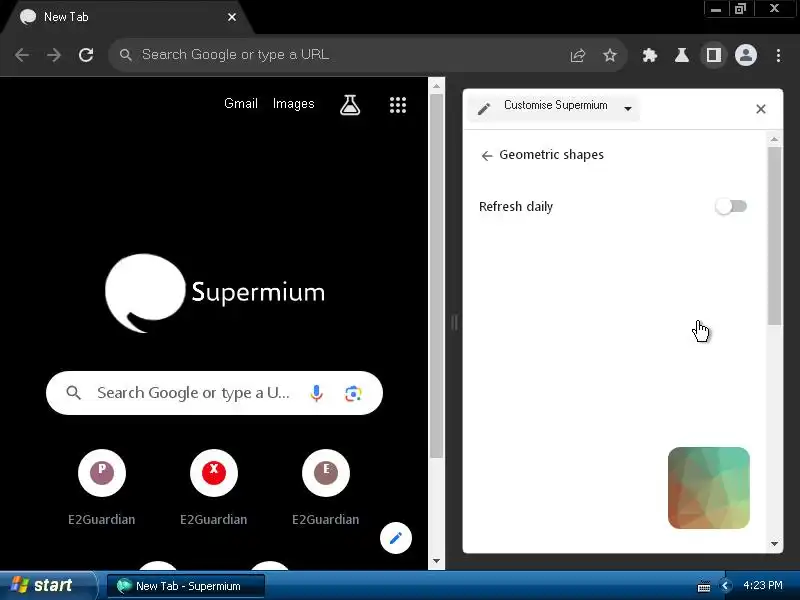This screenshot has height=600, width=800.
Task: Click the side panel resize handle
Action: point(454,322)
